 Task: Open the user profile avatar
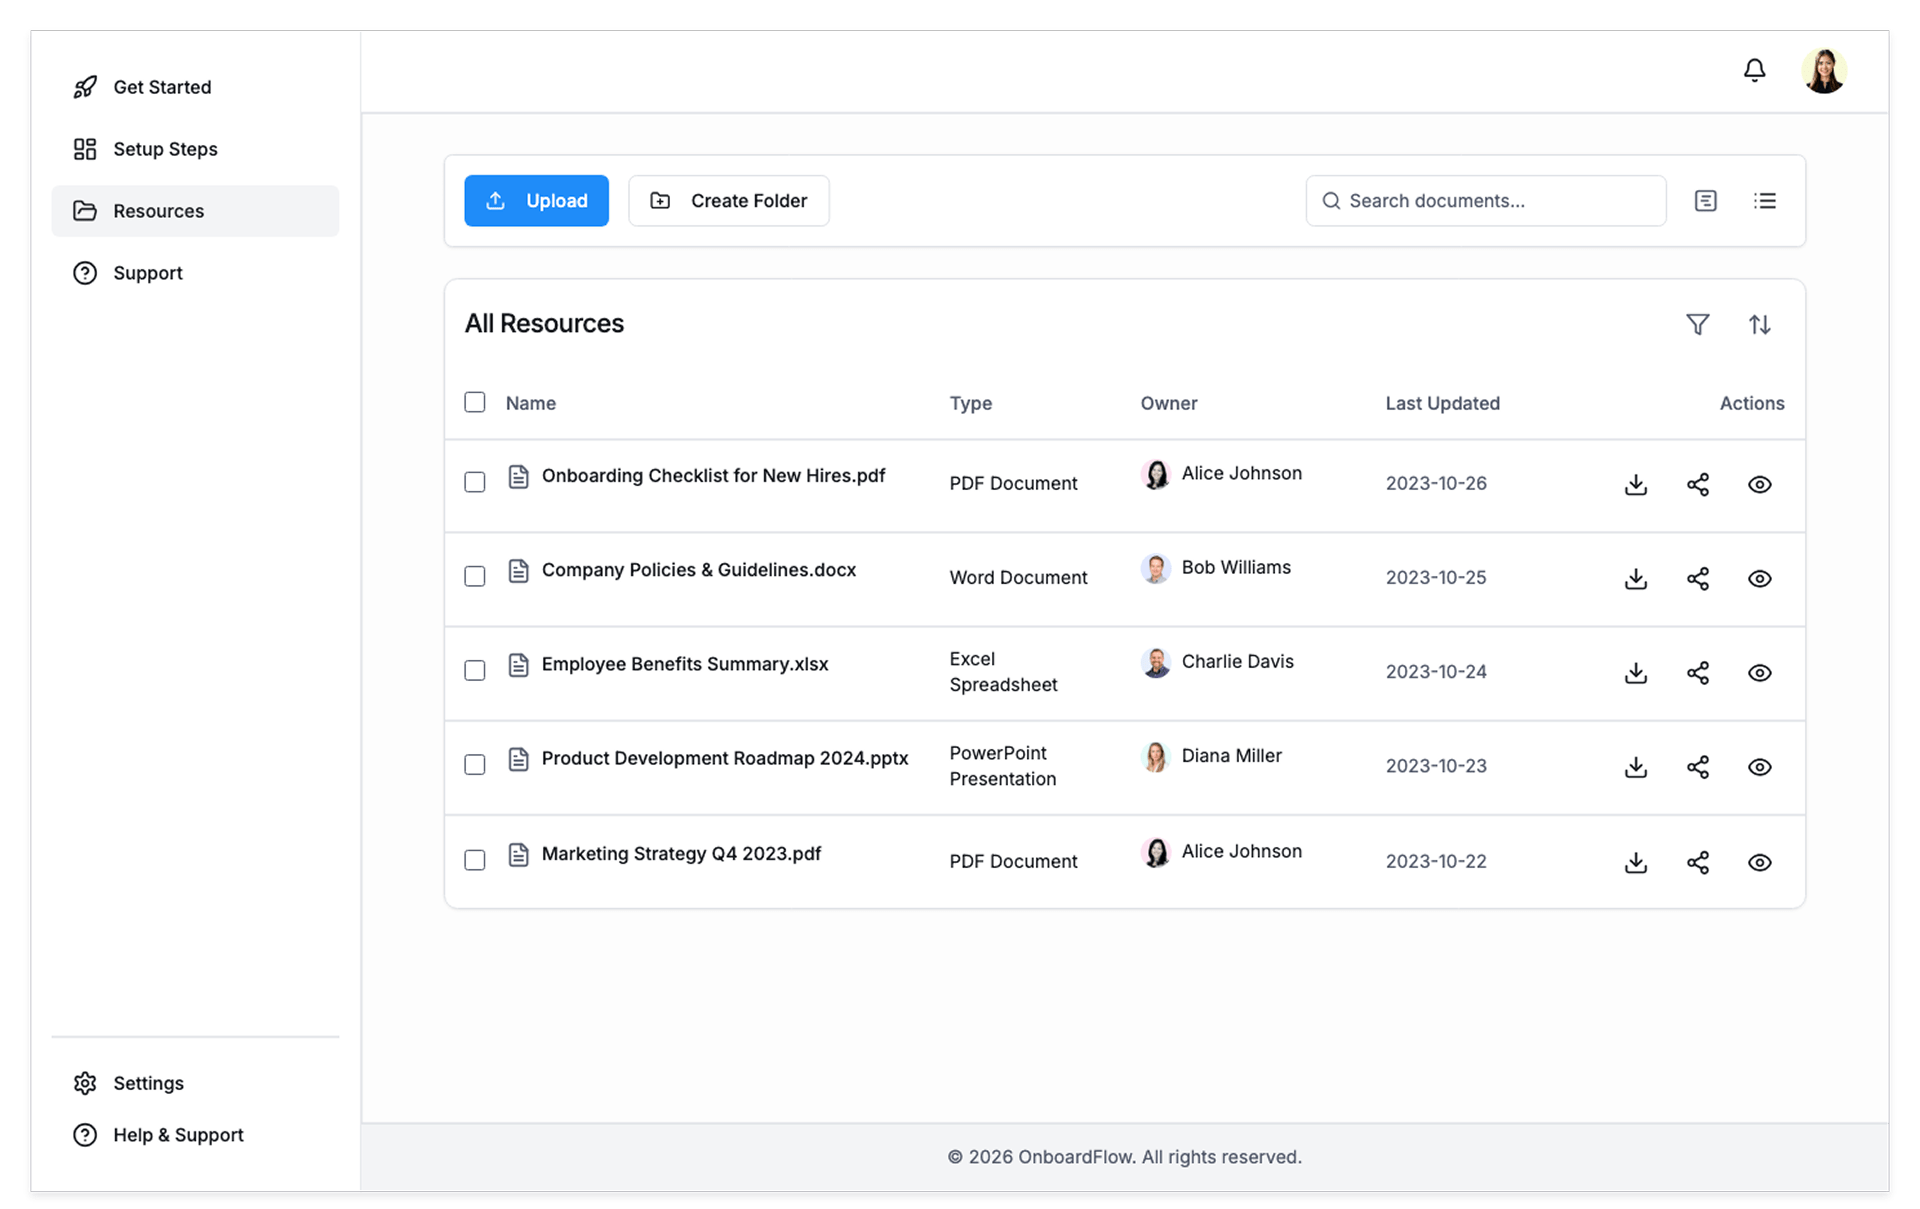[x=1823, y=71]
